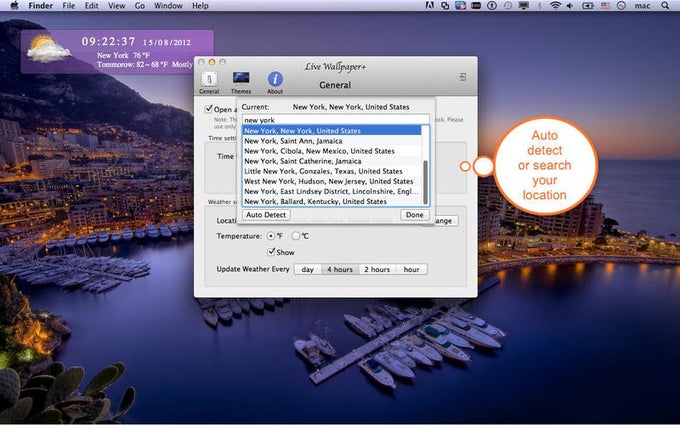Open the View menu

(116, 6)
